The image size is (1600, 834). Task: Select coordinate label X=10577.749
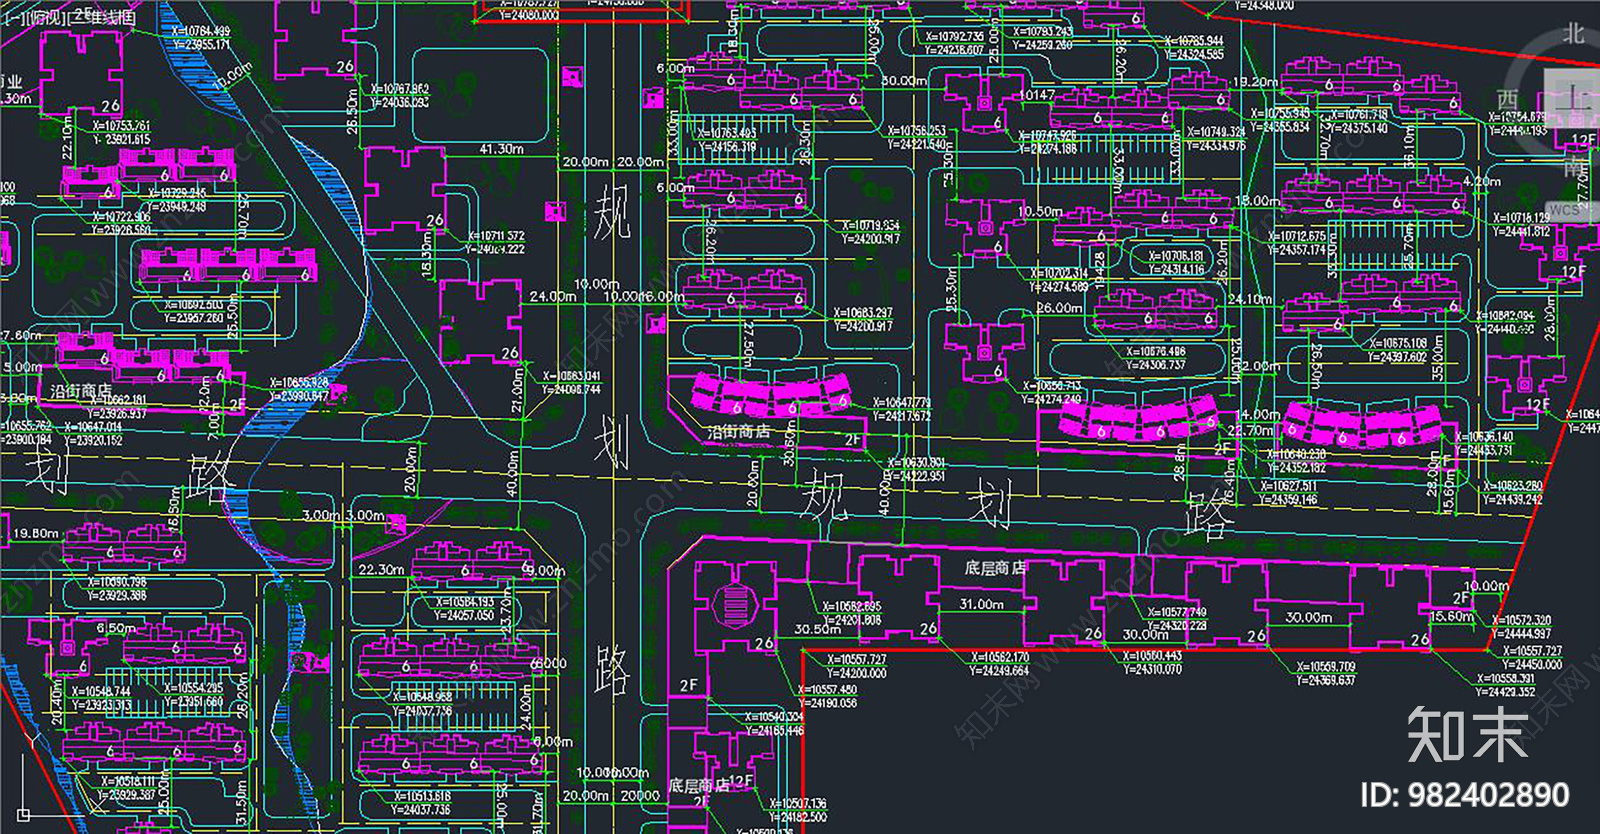tap(1177, 612)
